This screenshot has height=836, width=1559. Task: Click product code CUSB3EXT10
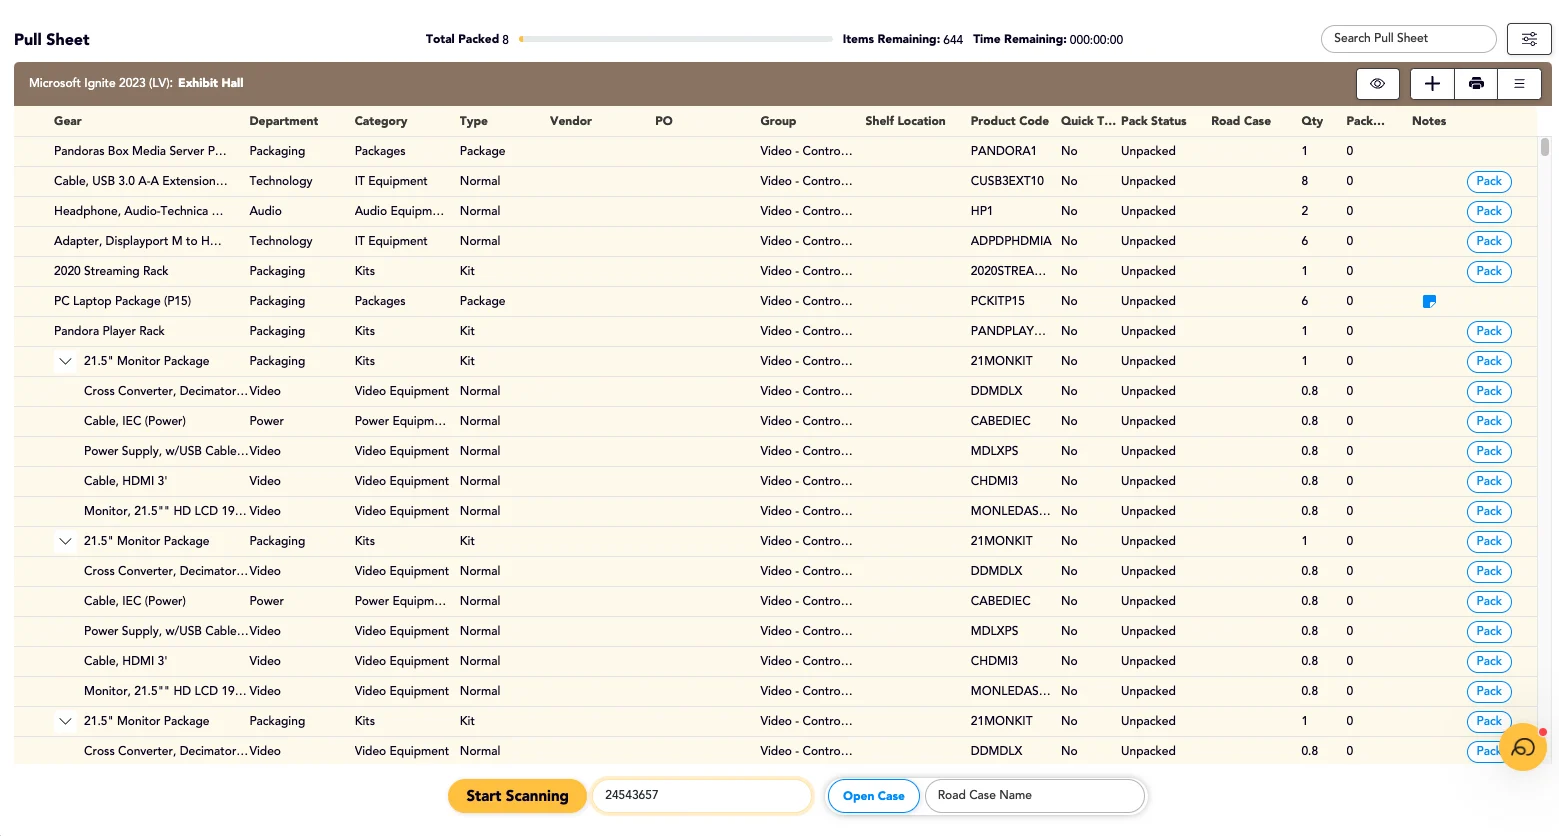pos(1007,181)
